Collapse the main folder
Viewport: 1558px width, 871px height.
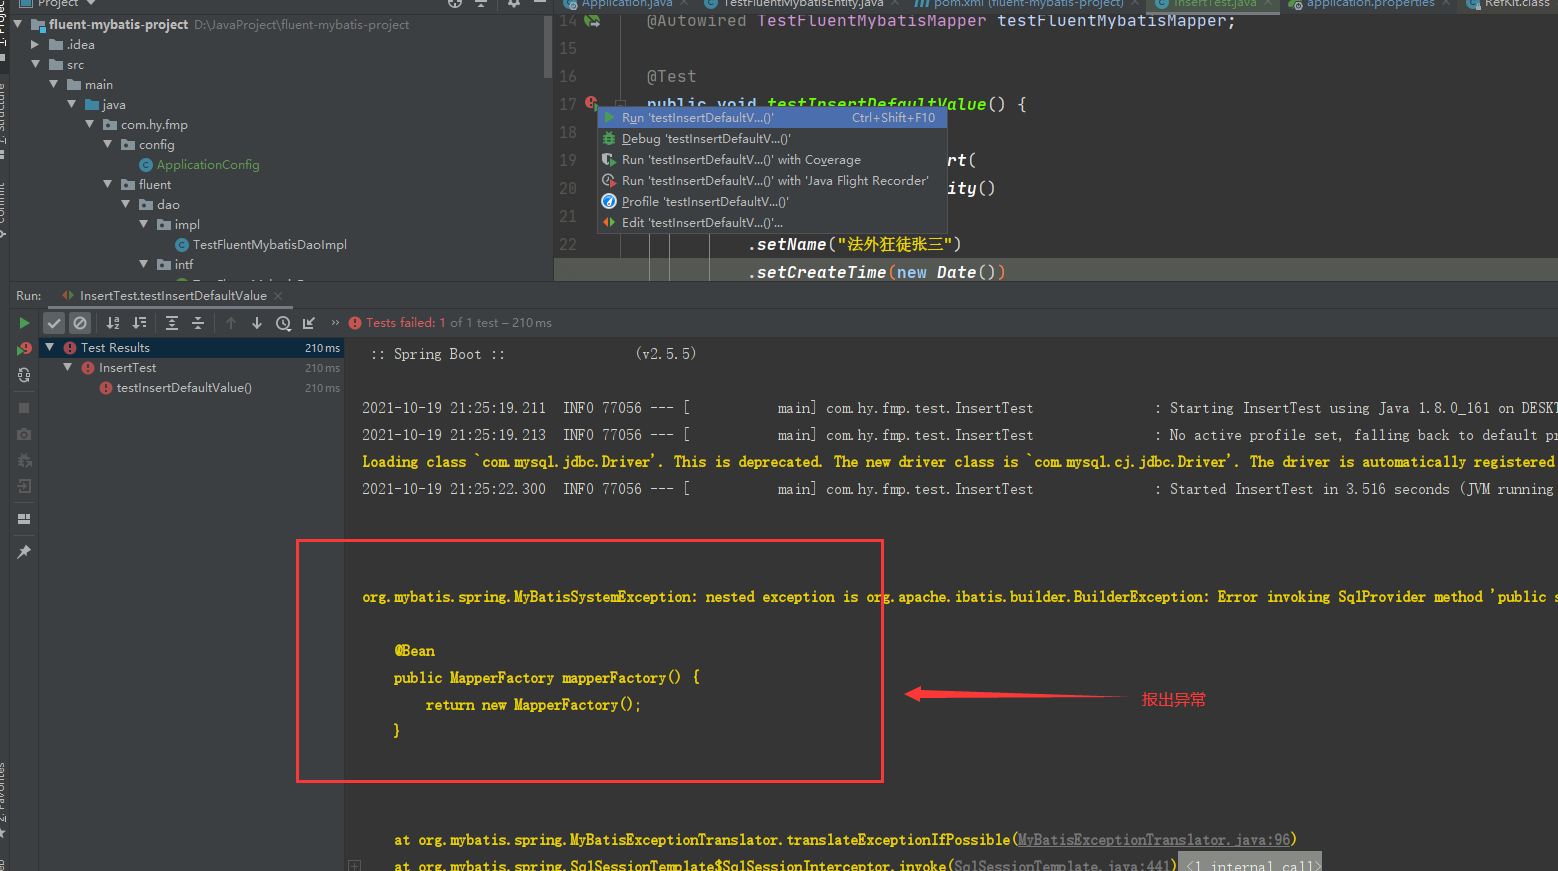(54, 84)
